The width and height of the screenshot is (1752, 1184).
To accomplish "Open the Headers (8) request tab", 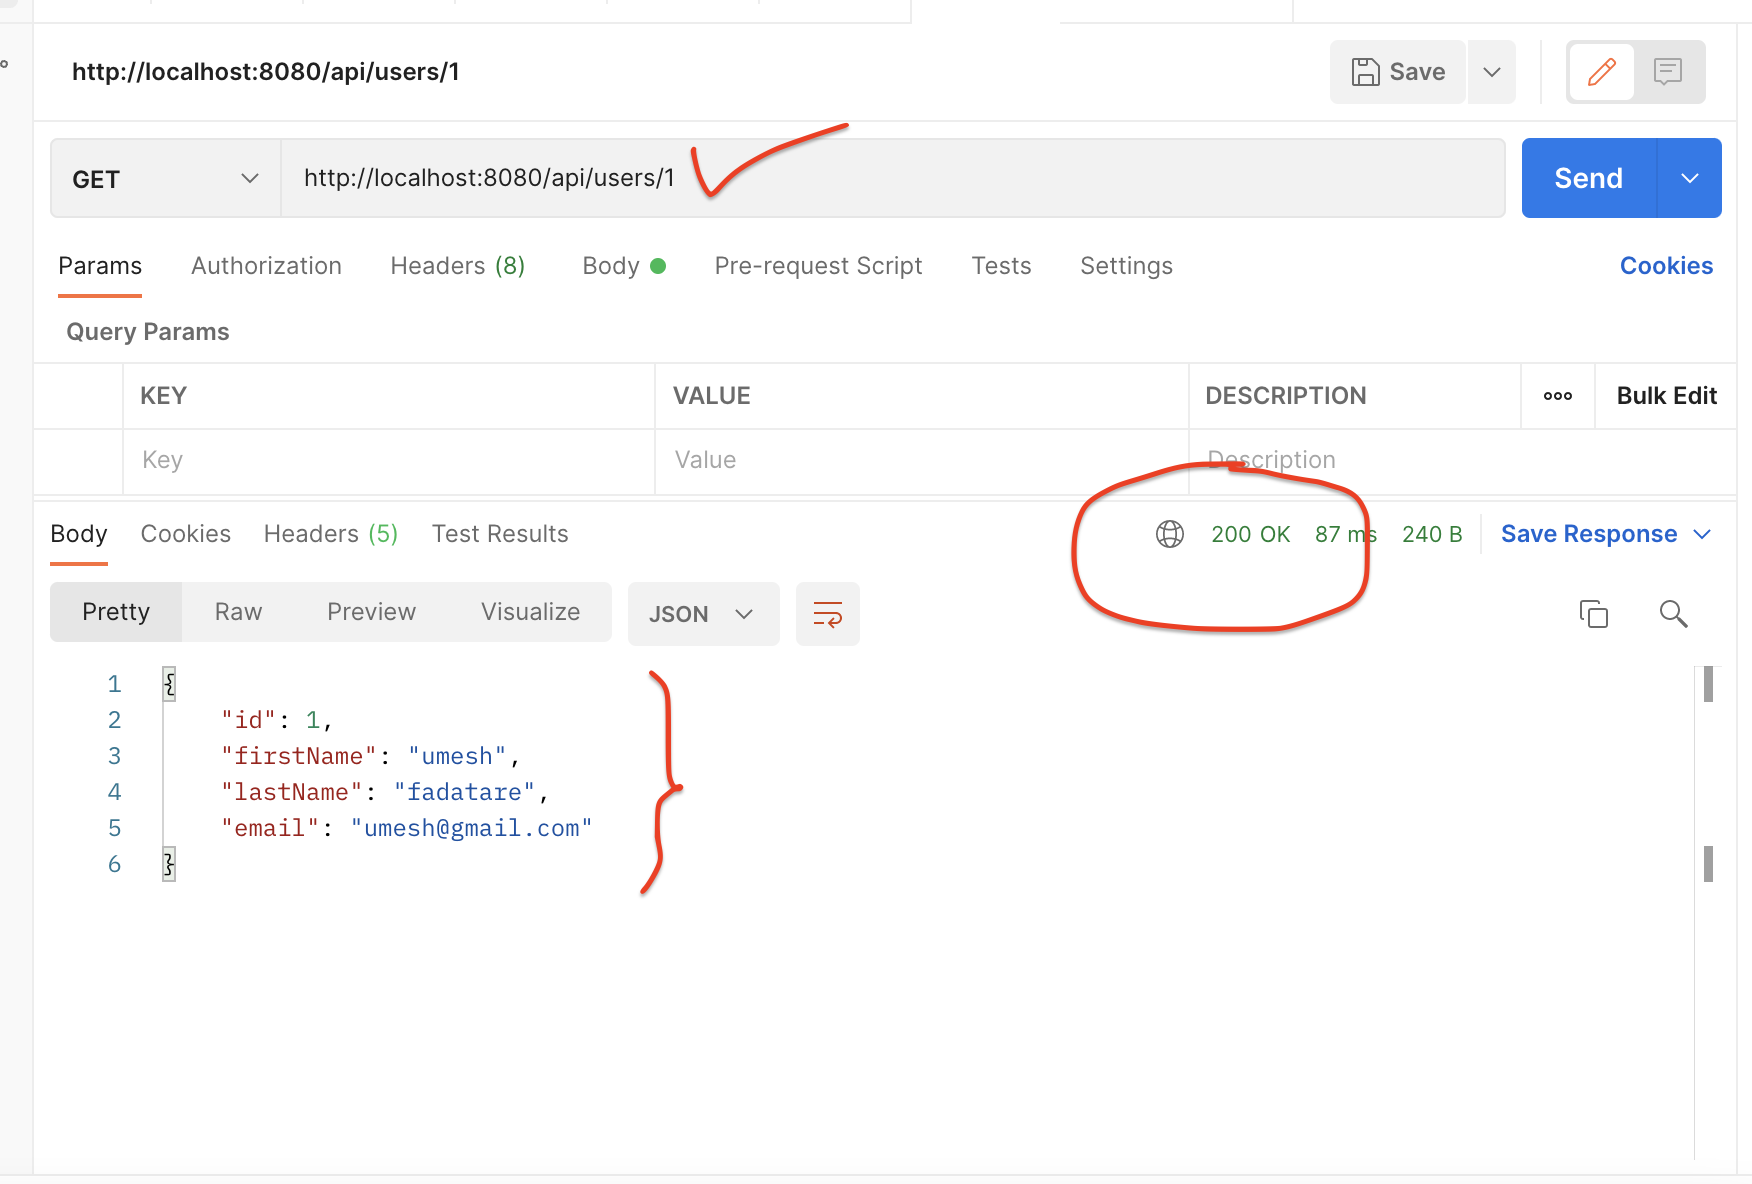I will (x=458, y=266).
